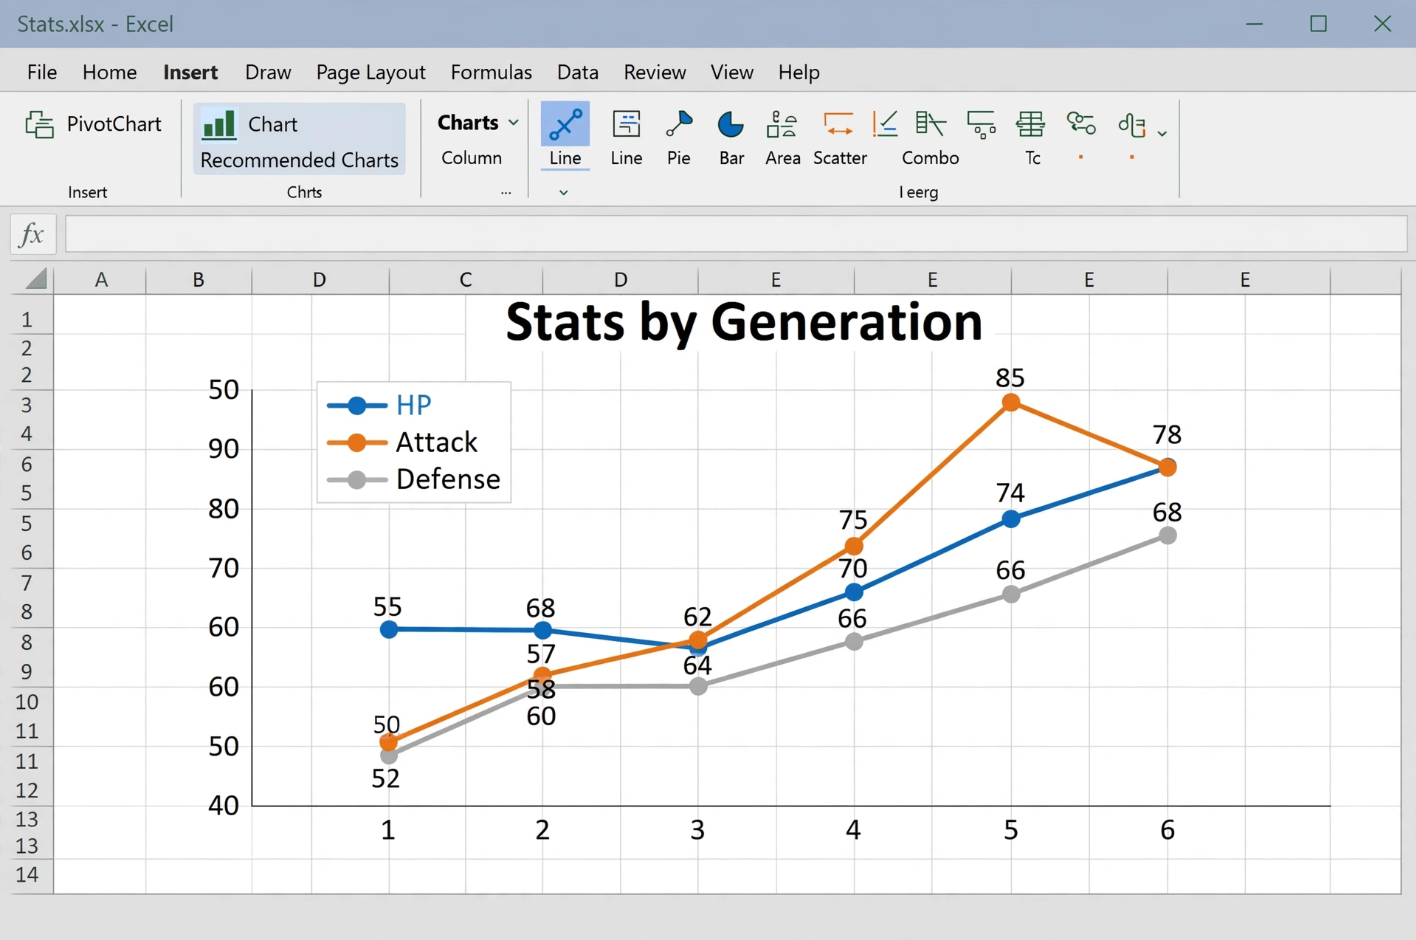The width and height of the screenshot is (1416, 940).
Task: Open the File menu
Action: [42, 72]
